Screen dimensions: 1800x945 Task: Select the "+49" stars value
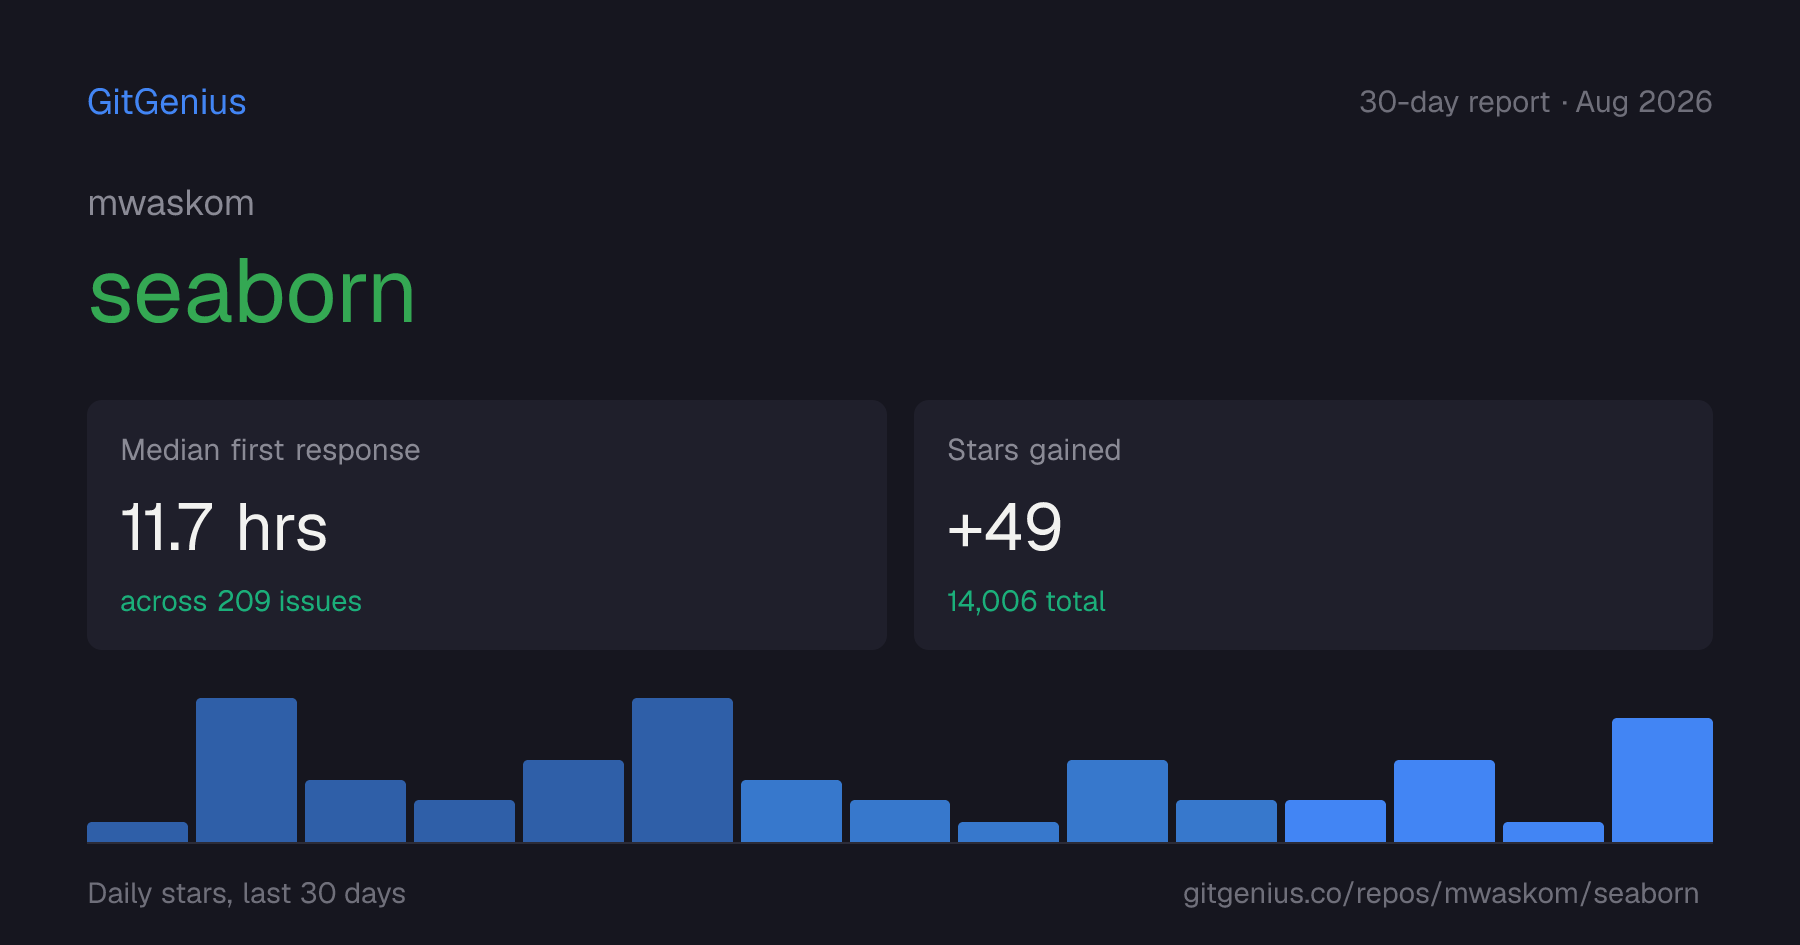tap(1004, 527)
